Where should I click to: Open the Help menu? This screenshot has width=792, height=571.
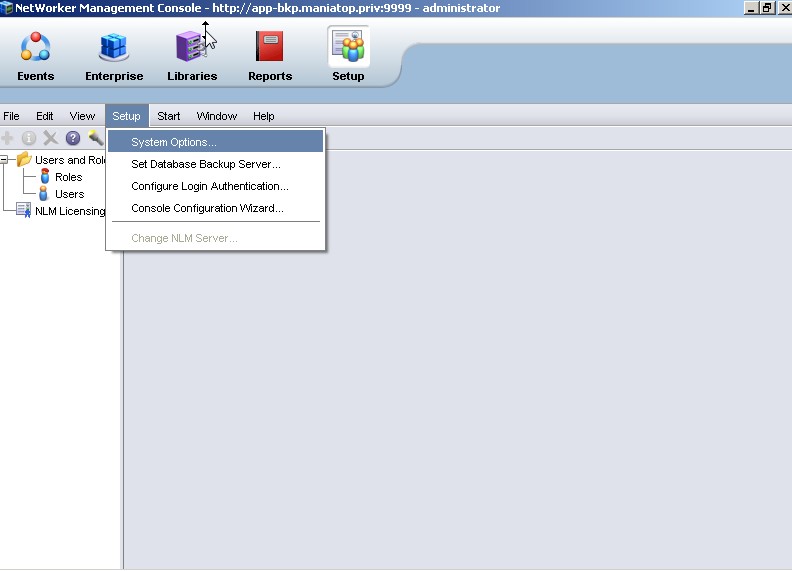264,116
